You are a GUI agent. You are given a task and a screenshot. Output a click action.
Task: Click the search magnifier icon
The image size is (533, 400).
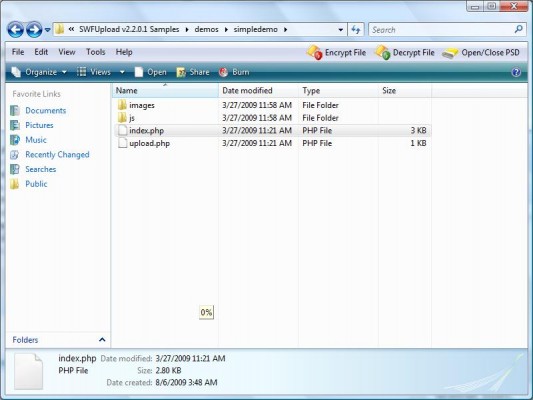click(x=518, y=29)
